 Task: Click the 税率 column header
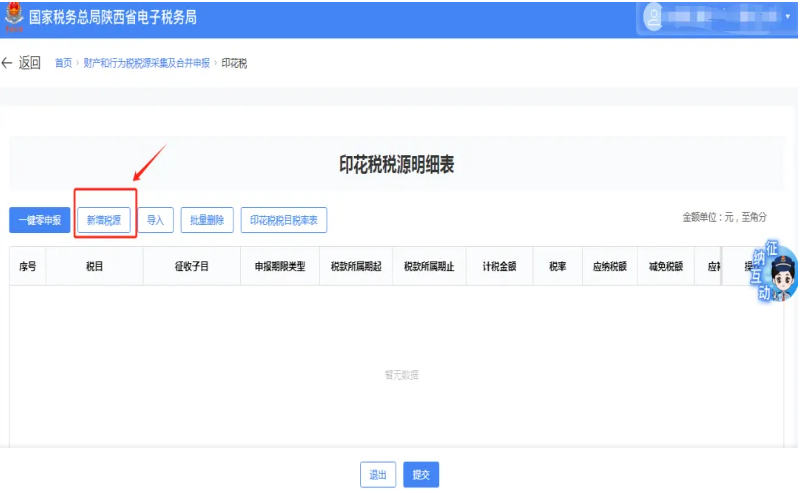[x=557, y=267]
